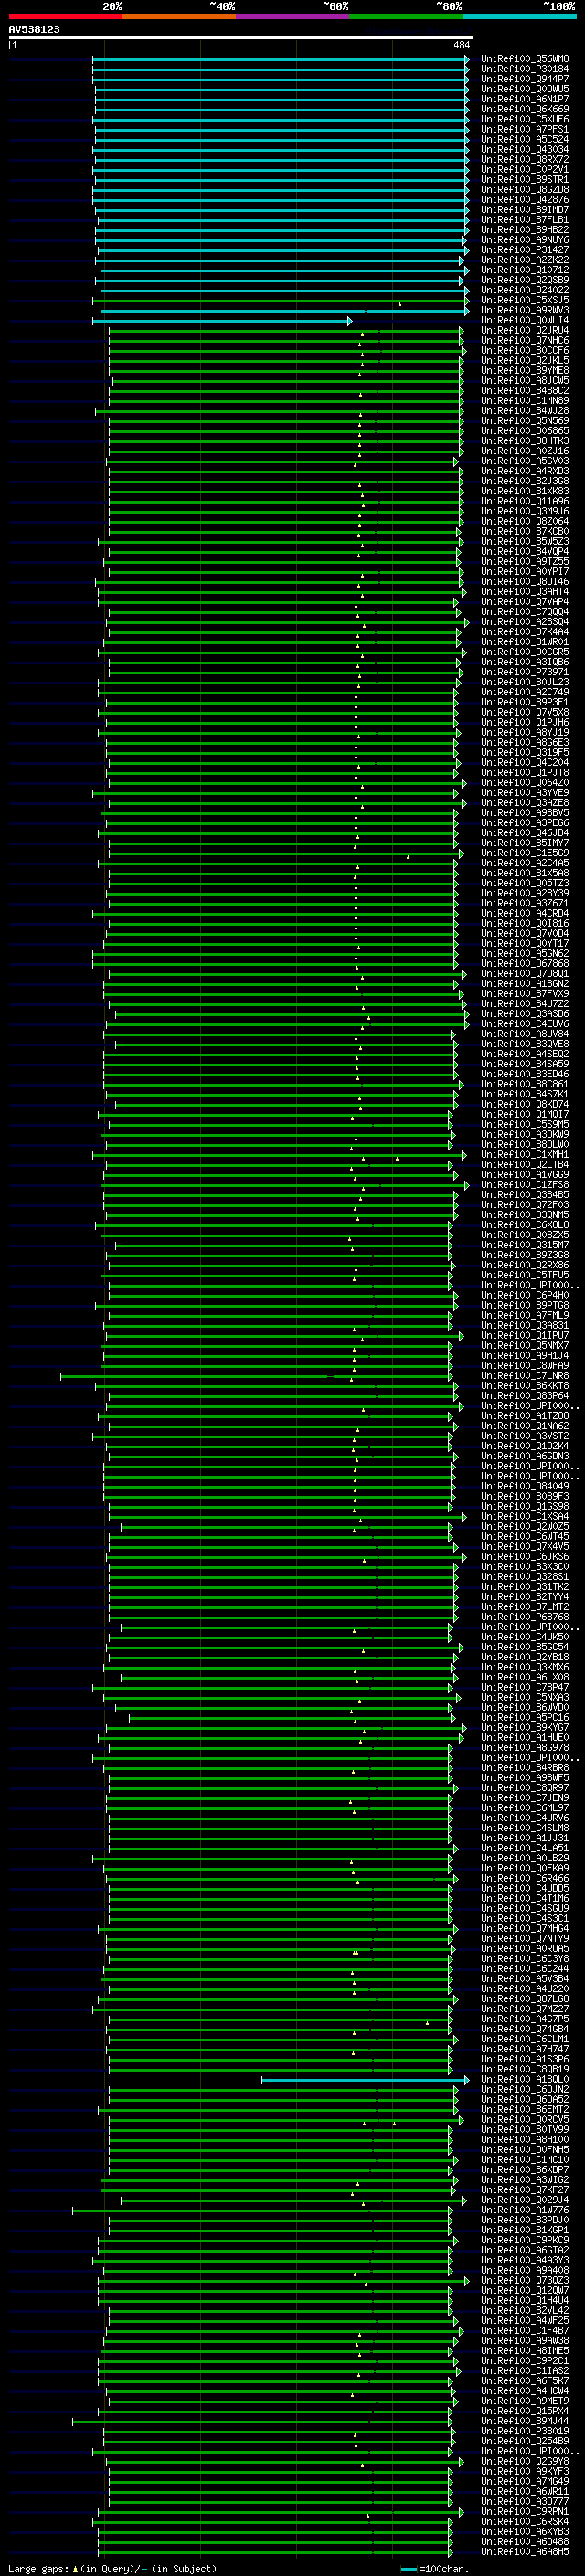Select hit label UniRef100_Q1IPU7
Screen dimensions: 585x2576
[x=525, y=1335]
